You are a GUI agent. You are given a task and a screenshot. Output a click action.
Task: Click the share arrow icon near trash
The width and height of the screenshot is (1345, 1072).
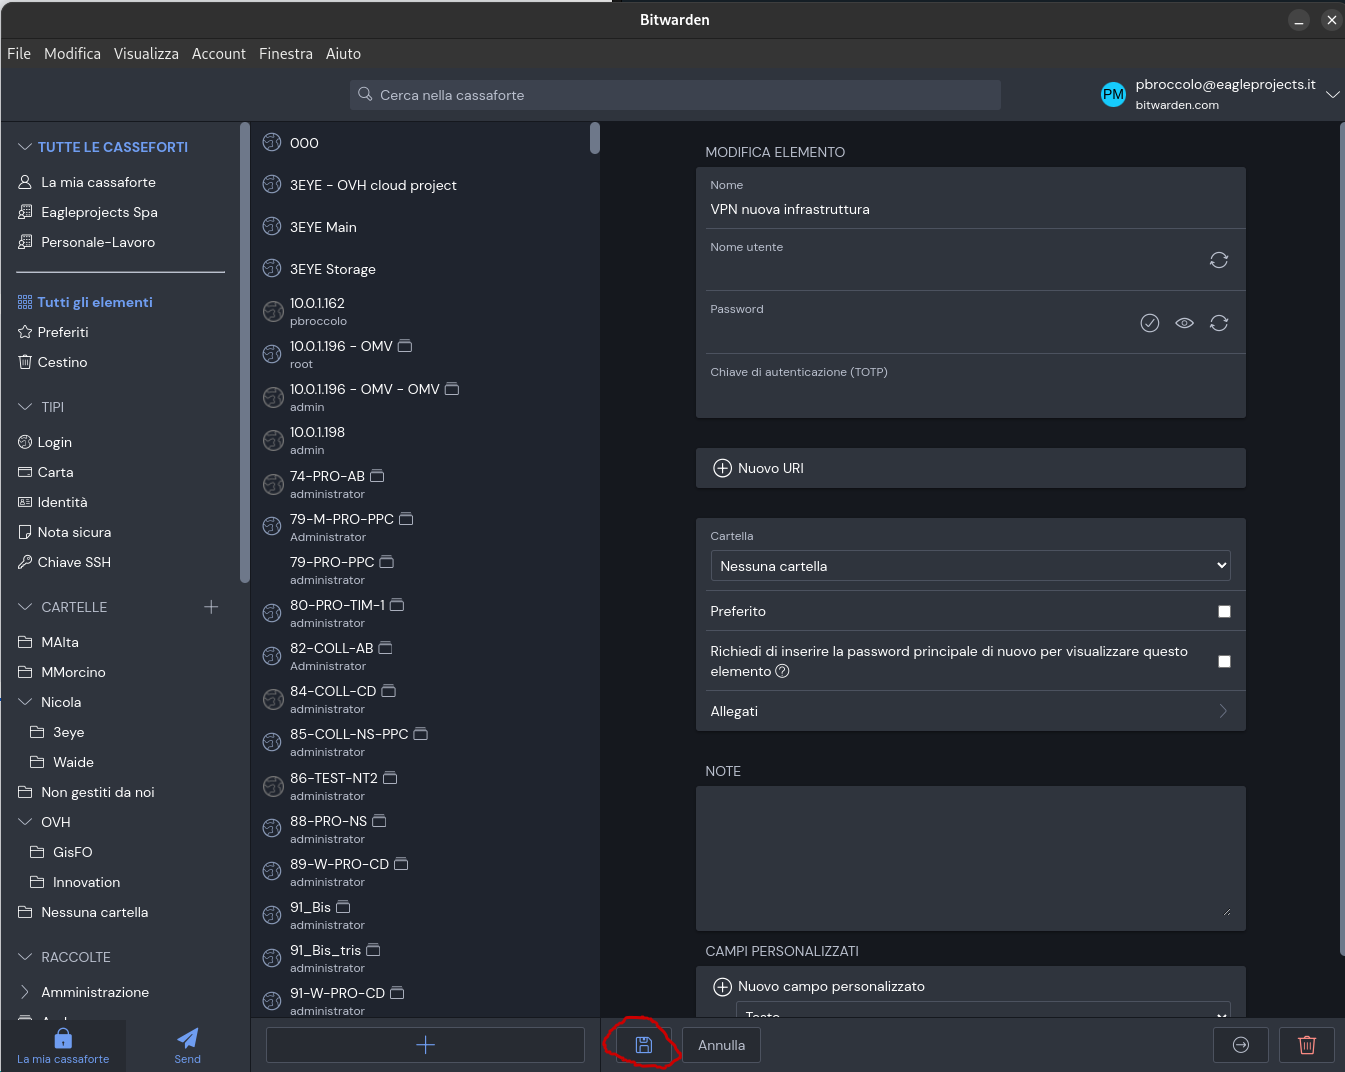[x=1240, y=1045]
